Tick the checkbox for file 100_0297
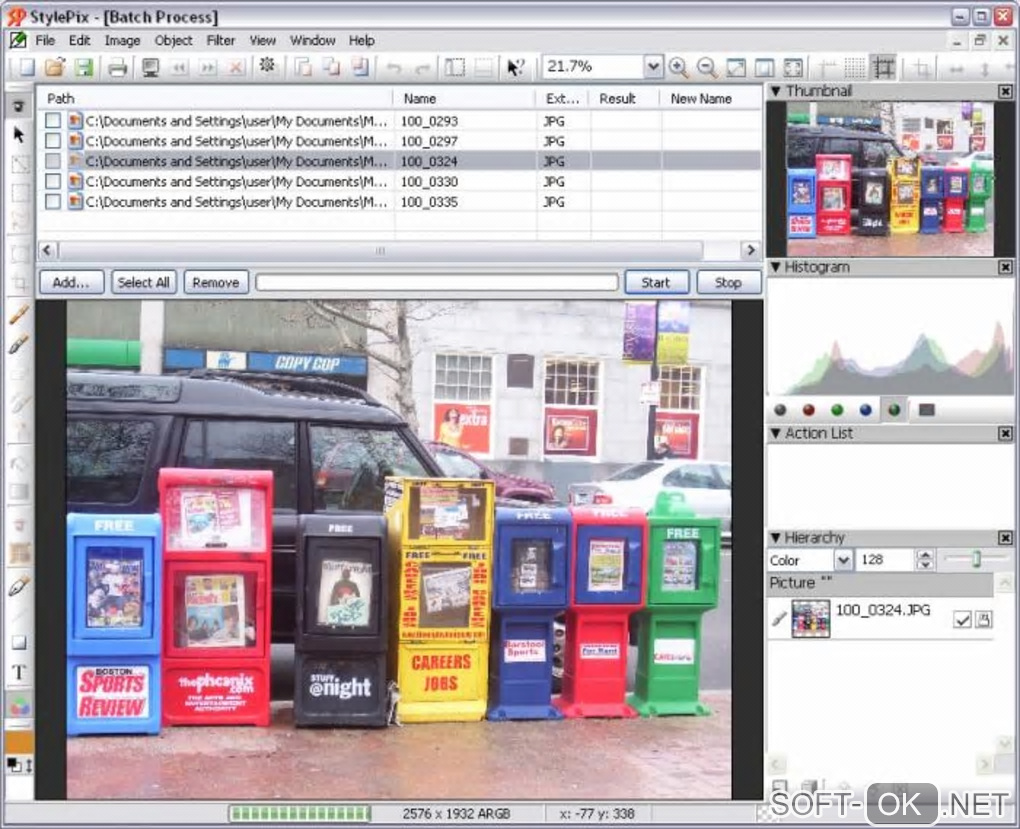 [x=53, y=141]
